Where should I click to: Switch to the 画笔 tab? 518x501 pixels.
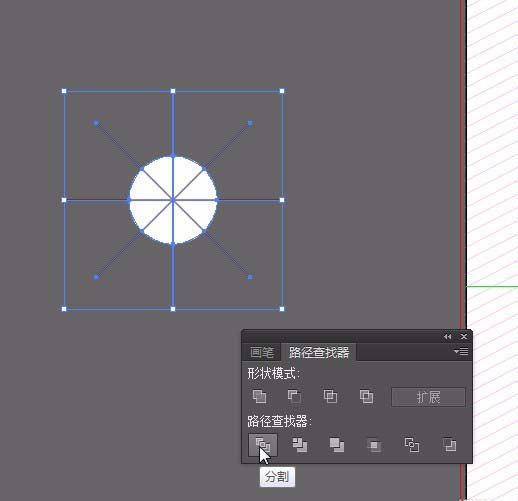[x=262, y=352]
